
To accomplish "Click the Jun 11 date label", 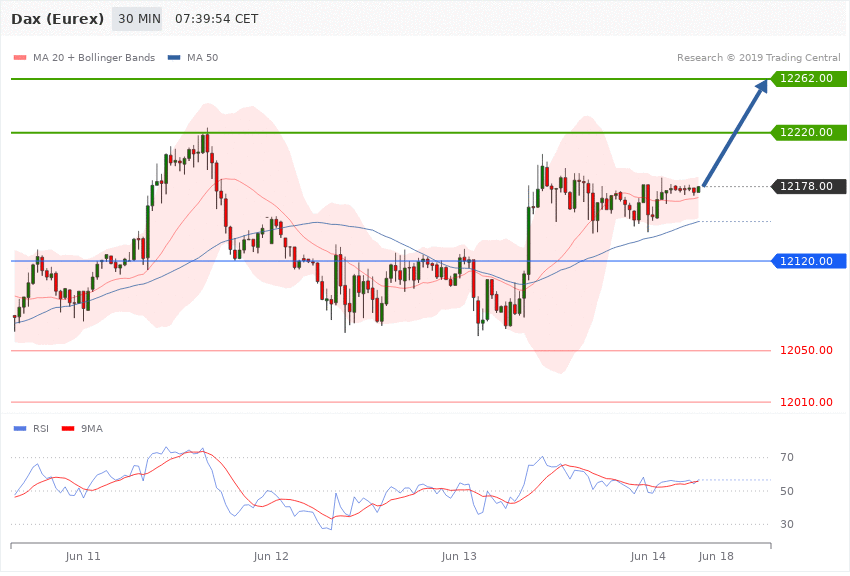I will tap(83, 556).
